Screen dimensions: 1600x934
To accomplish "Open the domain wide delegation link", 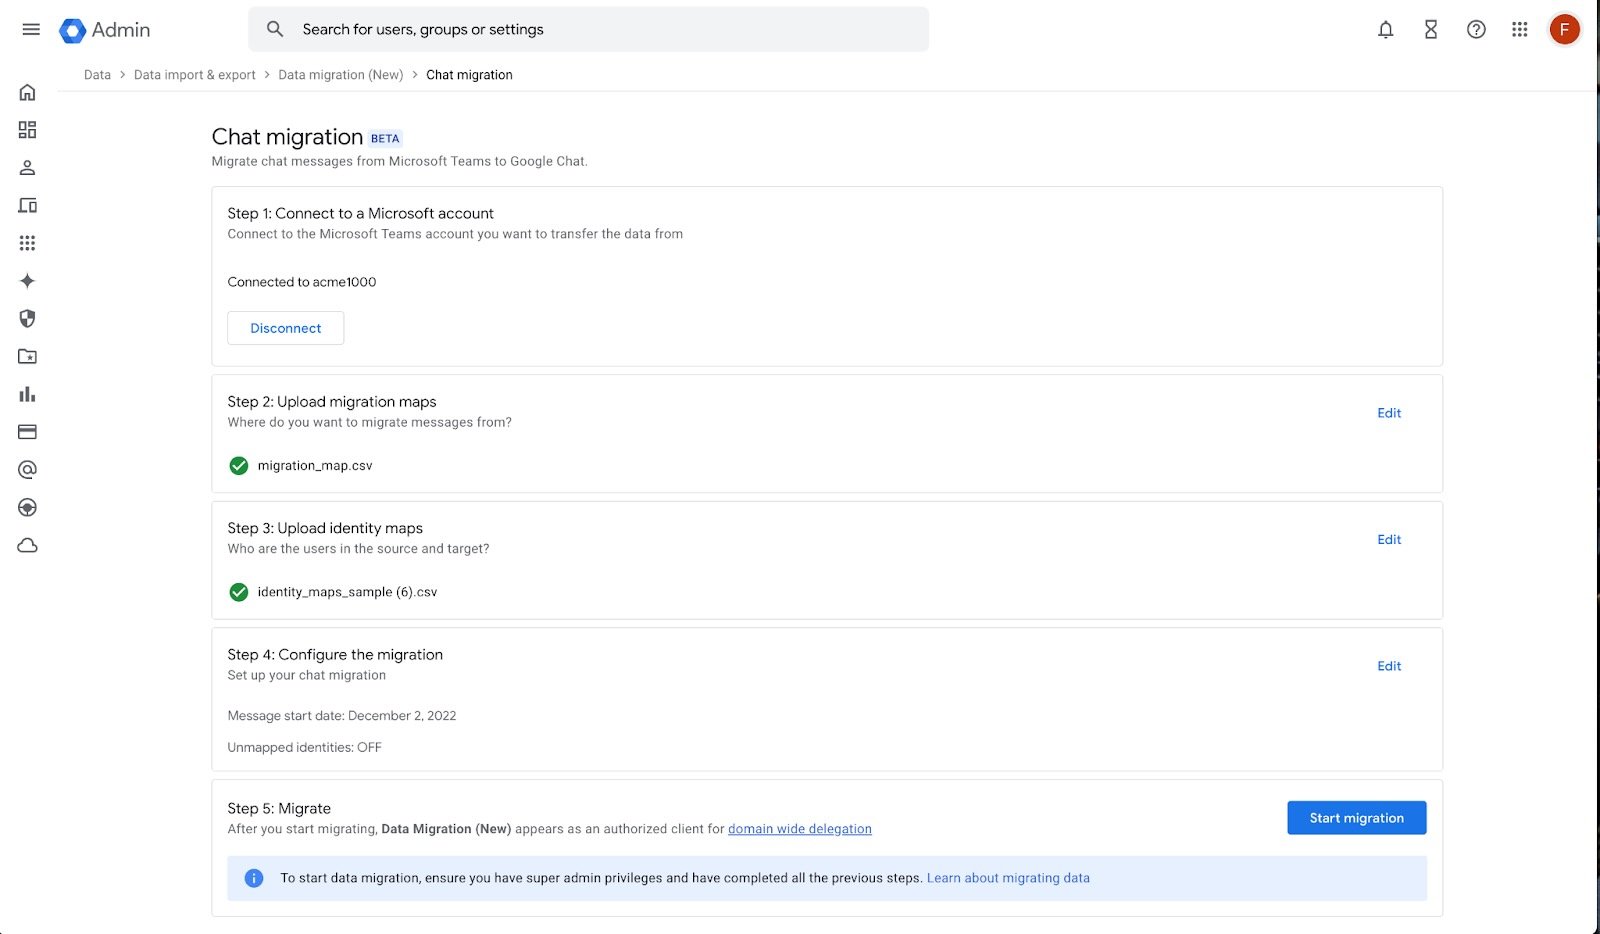I will (x=799, y=828).
